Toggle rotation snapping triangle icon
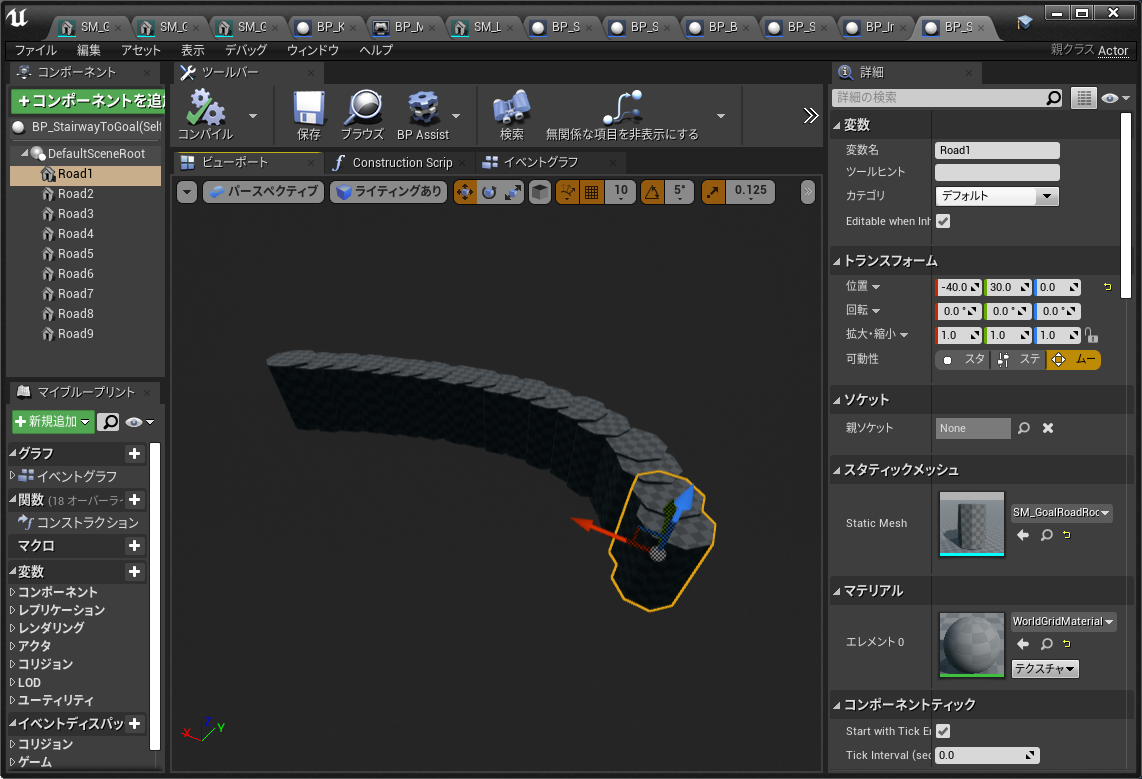This screenshot has height=779, width=1142. pos(653,191)
